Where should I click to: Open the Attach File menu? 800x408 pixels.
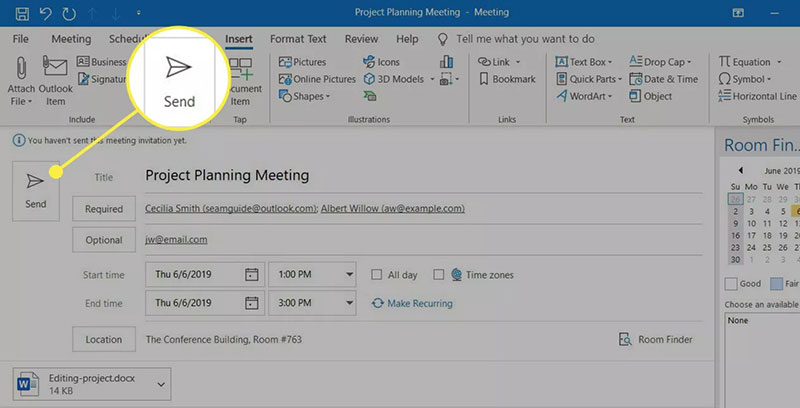pyautogui.click(x=21, y=81)
